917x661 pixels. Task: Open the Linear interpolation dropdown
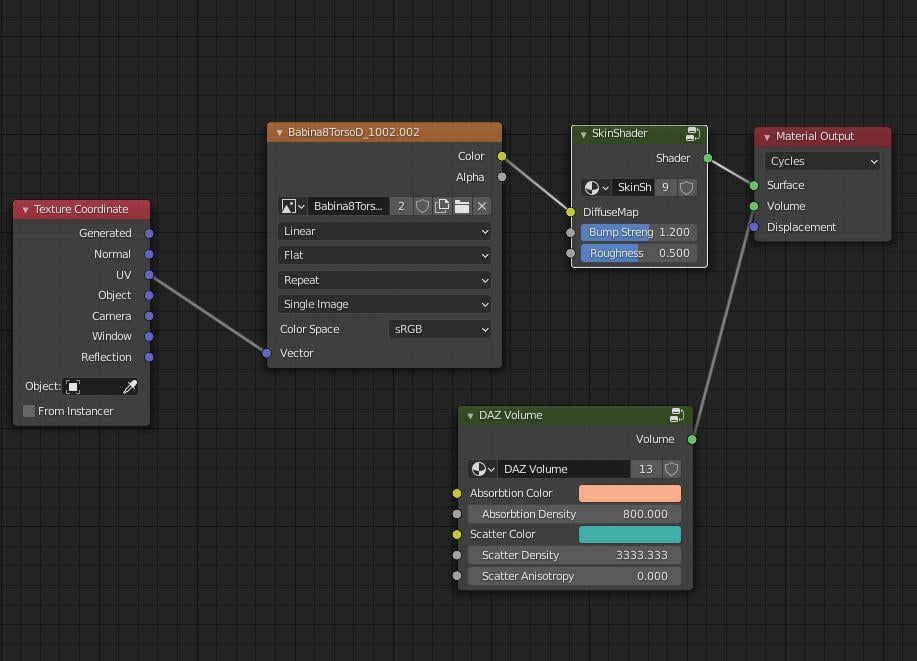point(384,232)
